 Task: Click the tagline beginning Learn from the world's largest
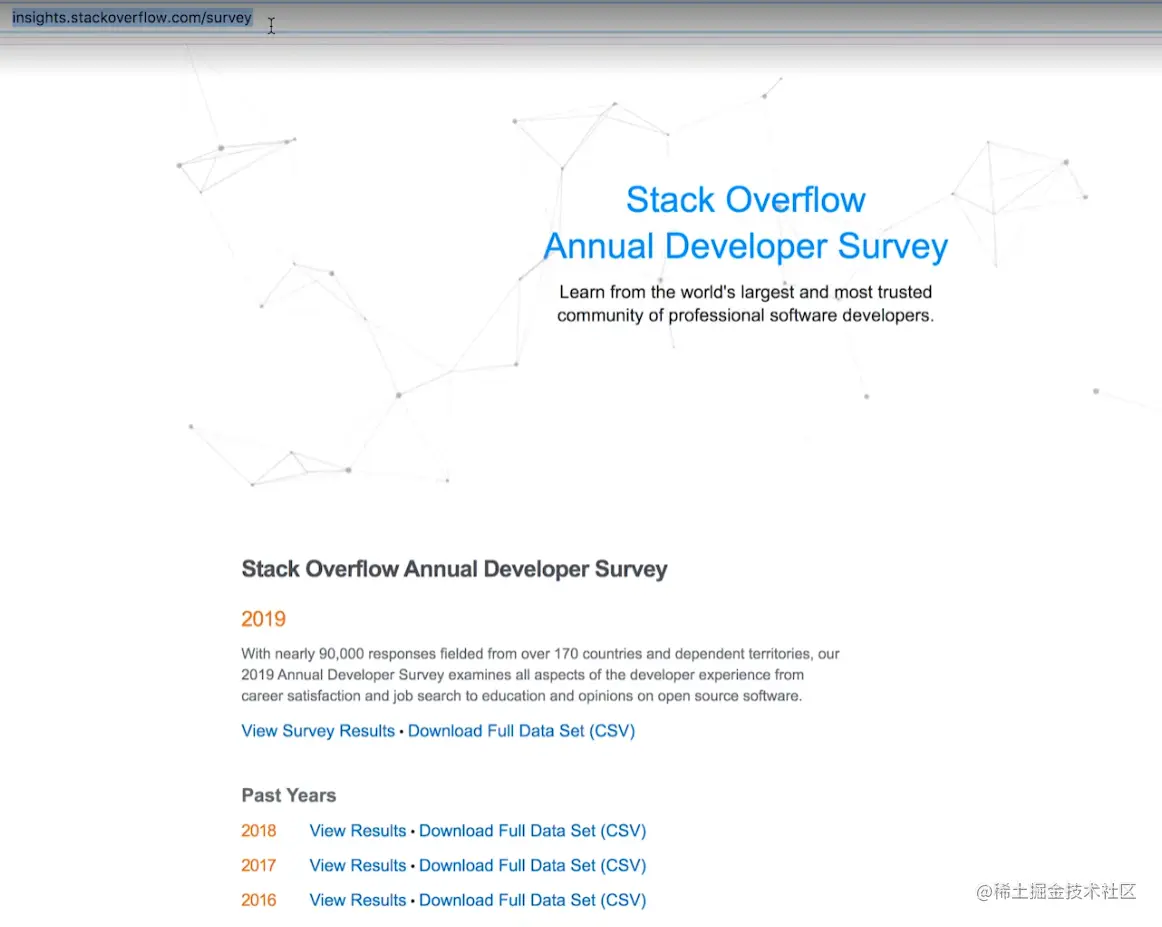(746, 304)
